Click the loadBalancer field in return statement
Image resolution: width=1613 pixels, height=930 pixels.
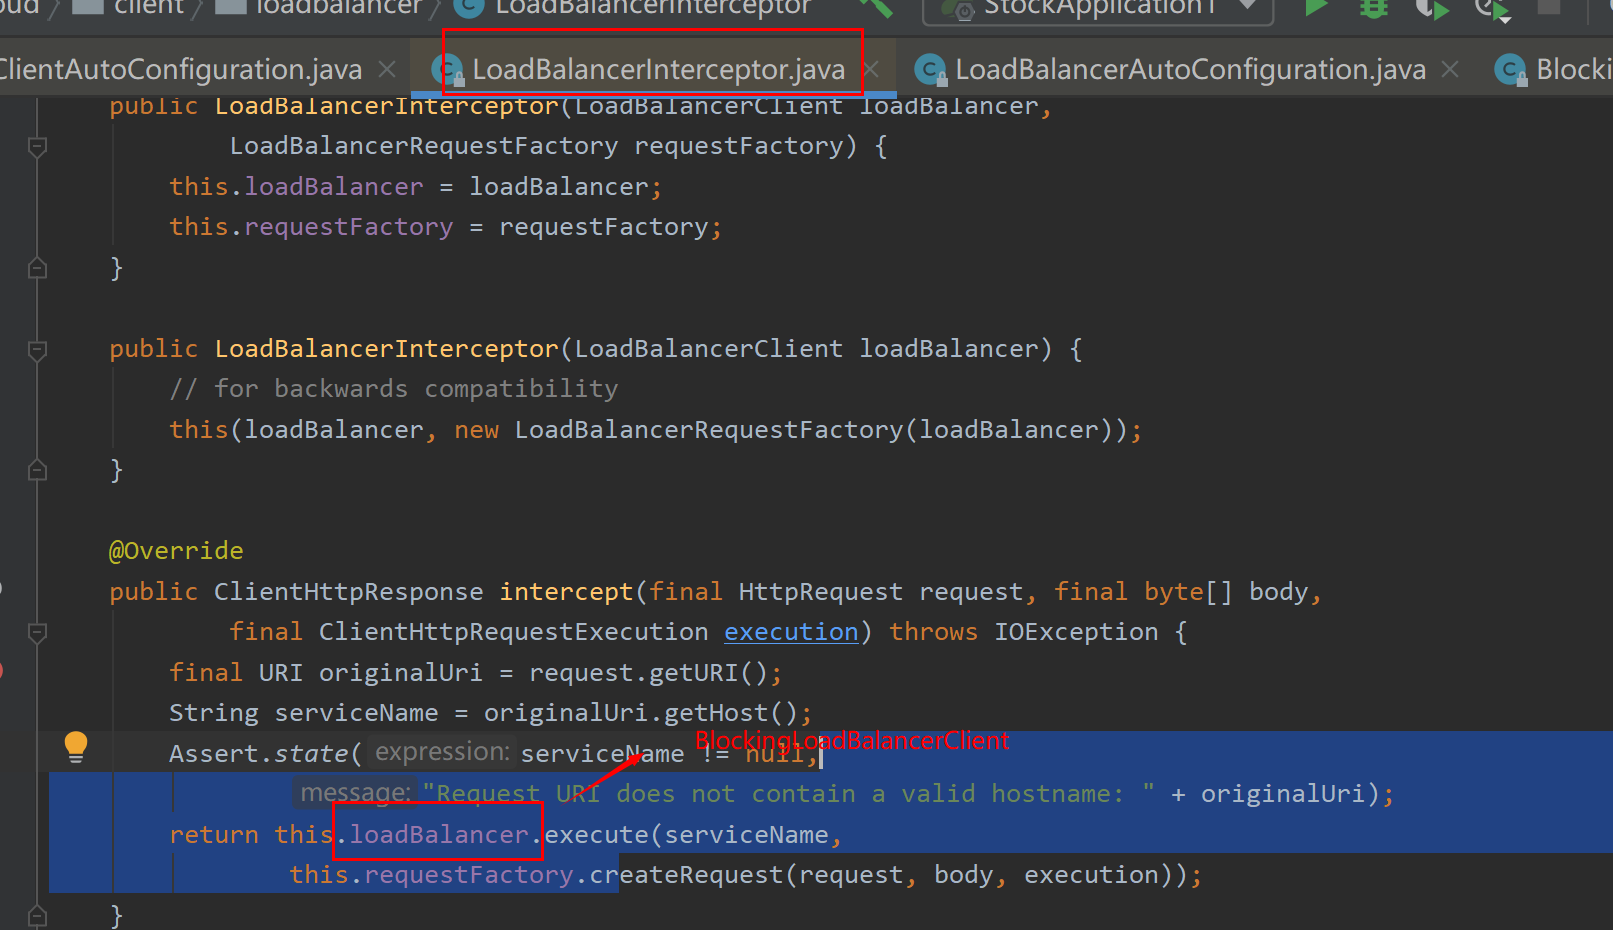click(x=438, y=834)
